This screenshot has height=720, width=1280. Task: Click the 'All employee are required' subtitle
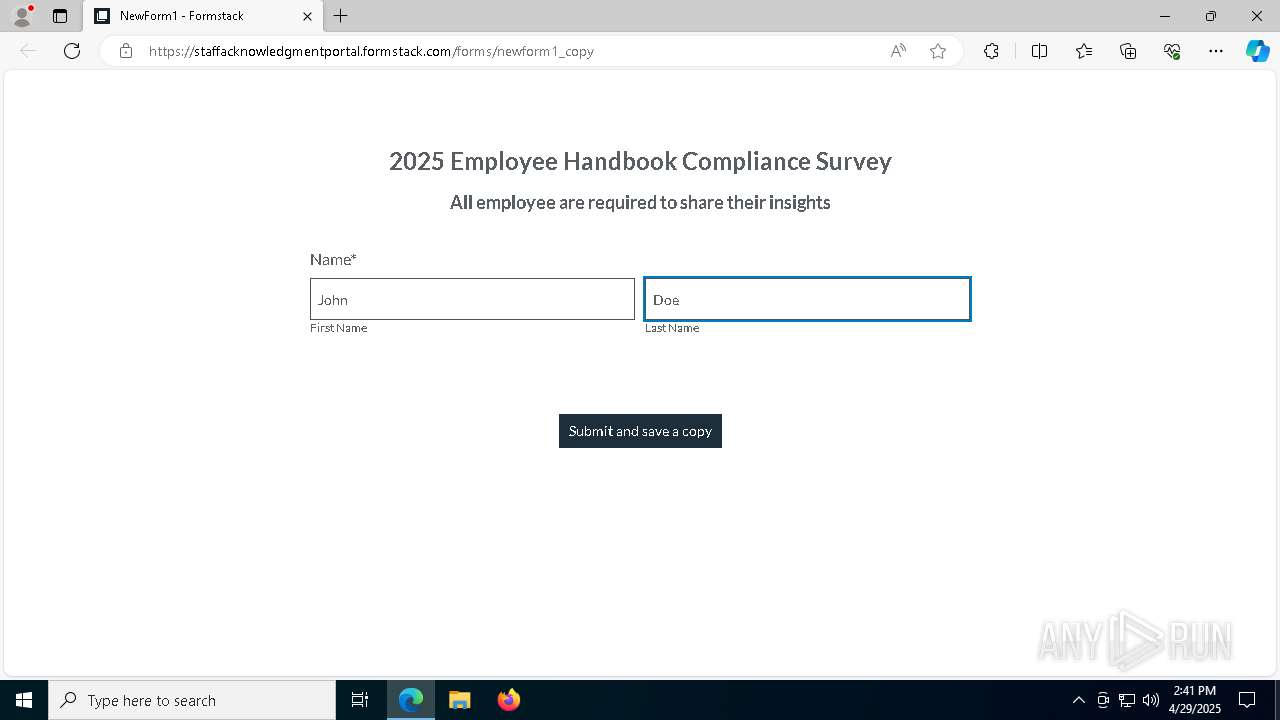click(x=640, y=203)
